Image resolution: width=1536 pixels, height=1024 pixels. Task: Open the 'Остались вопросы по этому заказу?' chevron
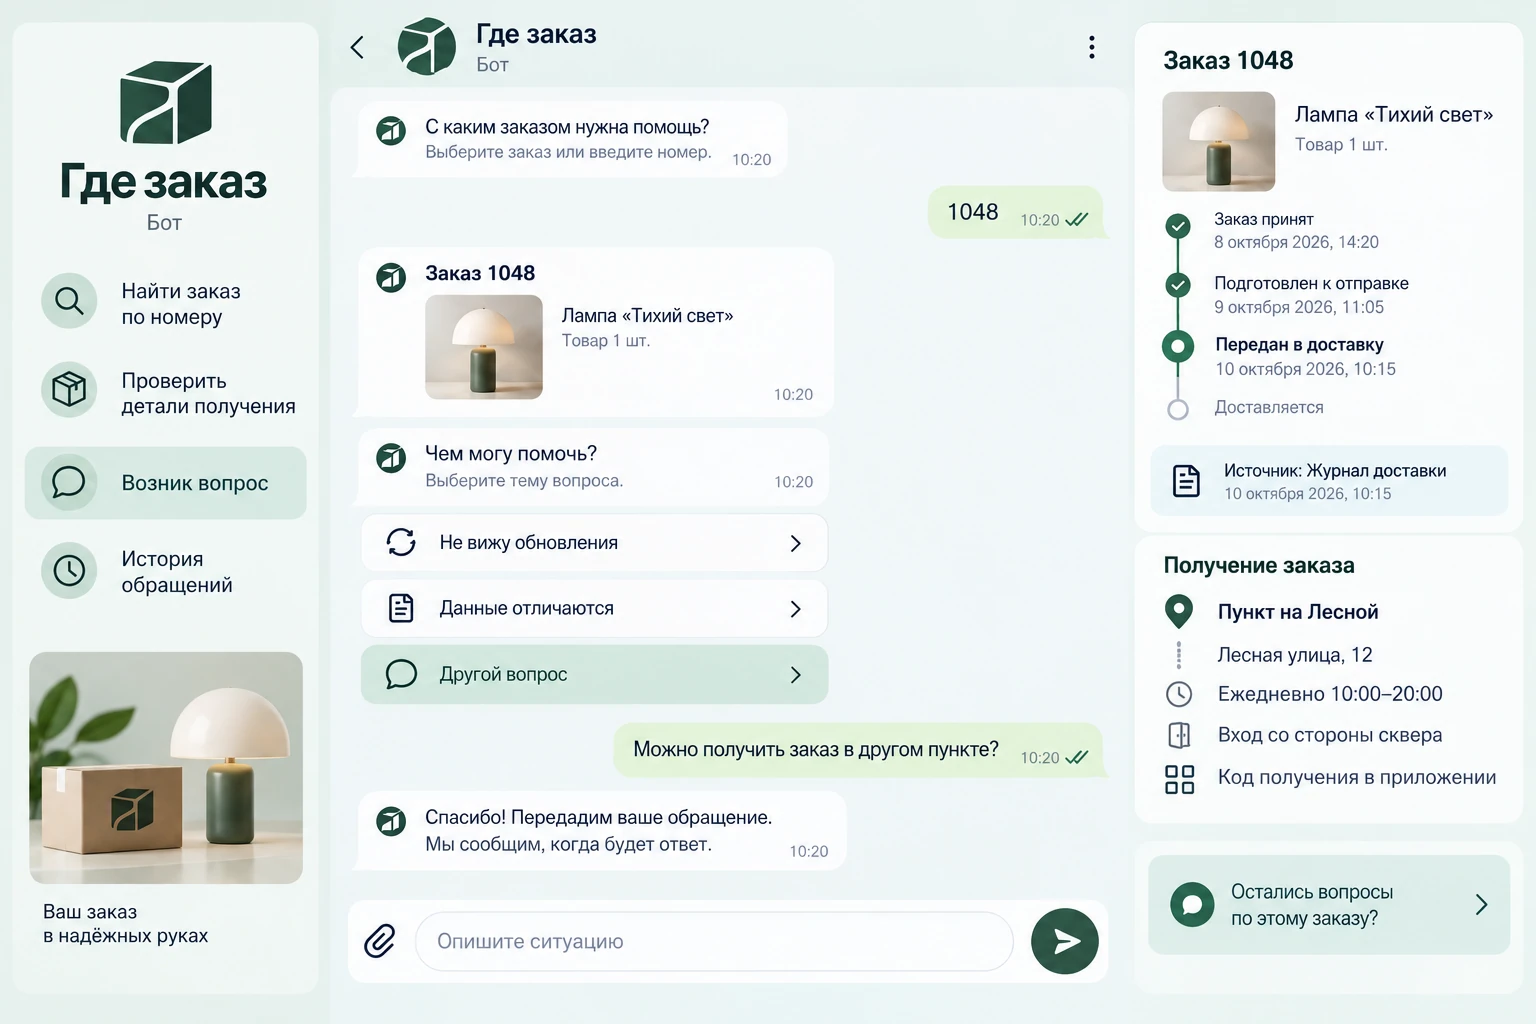[x=1482, y=904]
